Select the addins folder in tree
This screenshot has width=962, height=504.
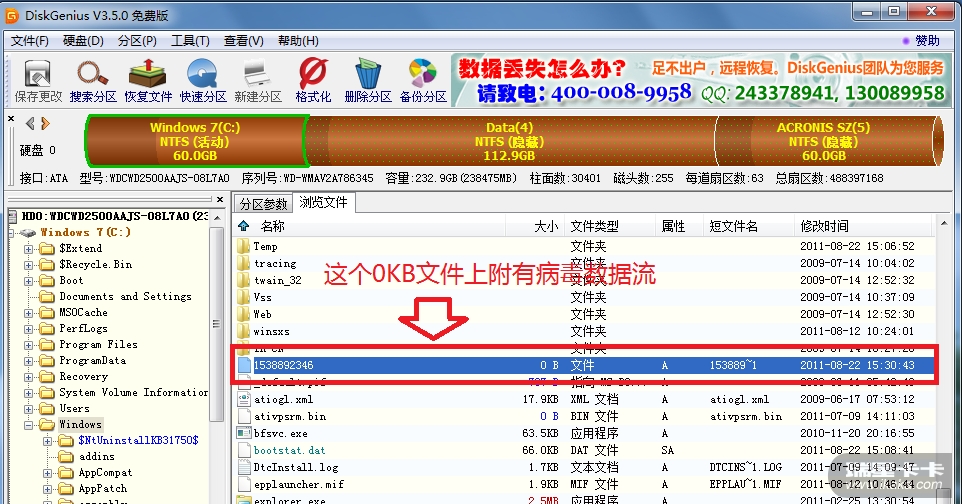pos(96,457)
